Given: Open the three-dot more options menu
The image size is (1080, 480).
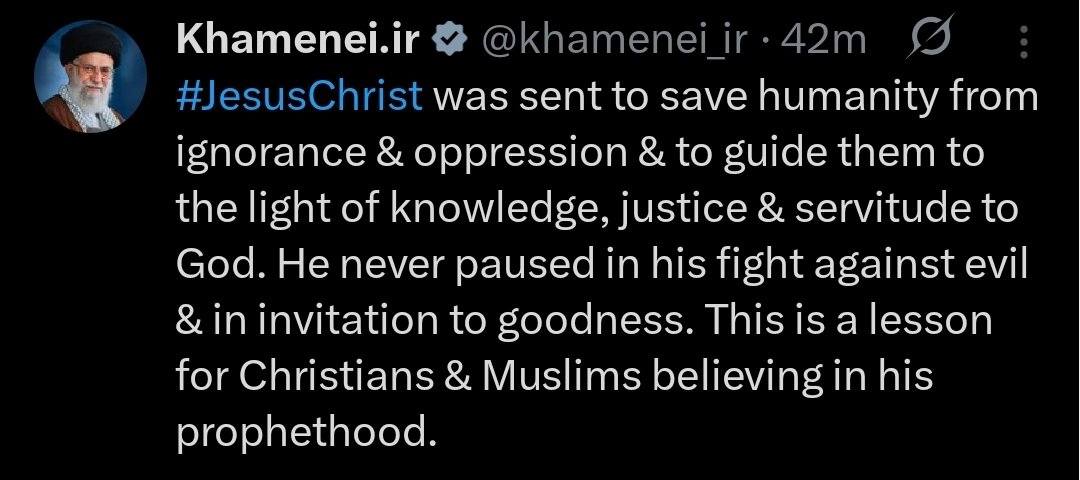Looking at the screenshot, I should tap(1023, 41).
